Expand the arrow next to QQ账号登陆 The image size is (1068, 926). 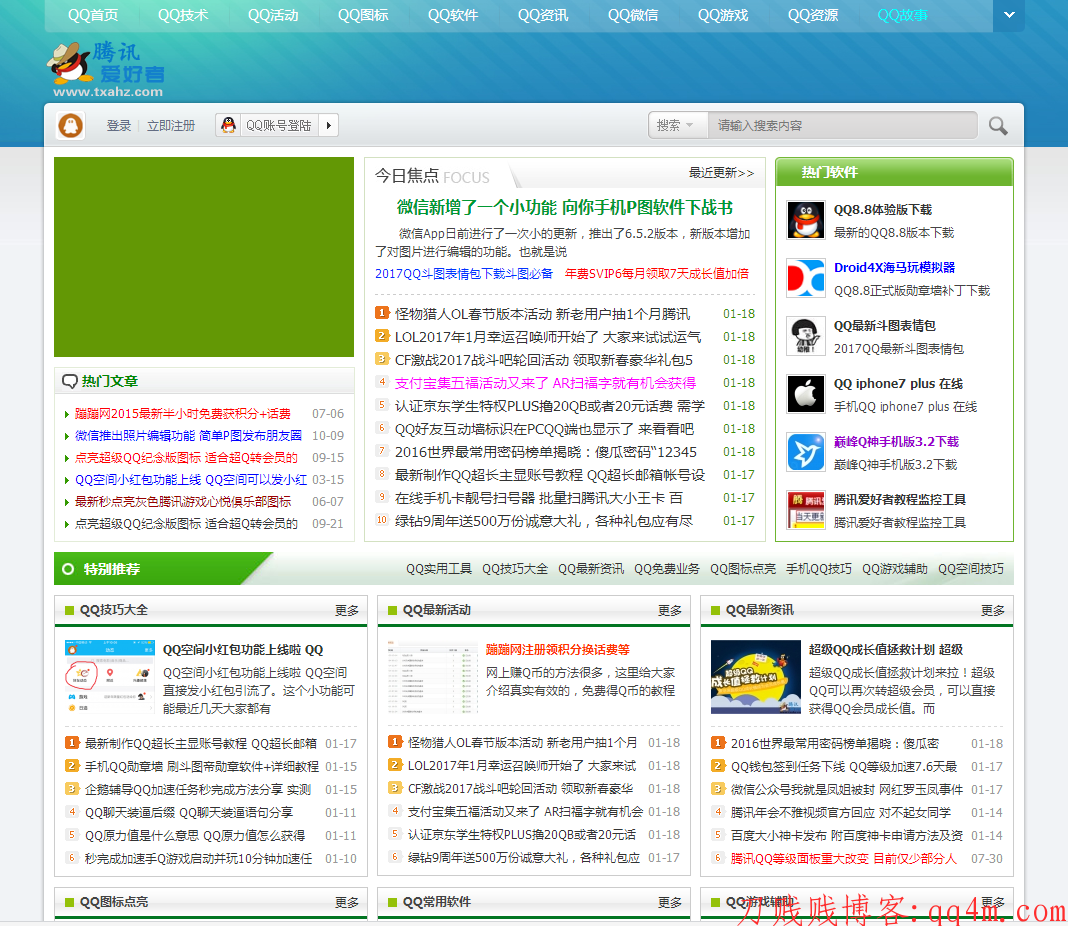(329, 125)
